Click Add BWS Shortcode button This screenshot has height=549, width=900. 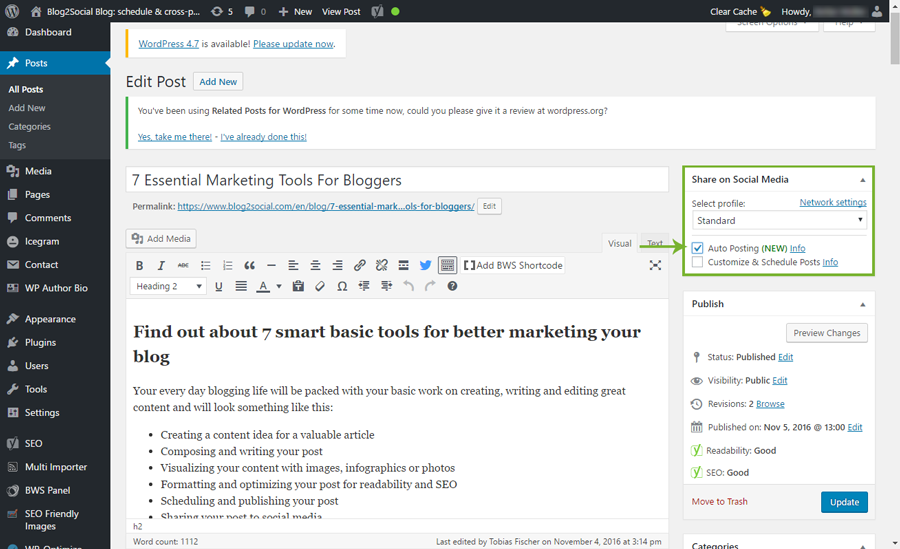513,265
